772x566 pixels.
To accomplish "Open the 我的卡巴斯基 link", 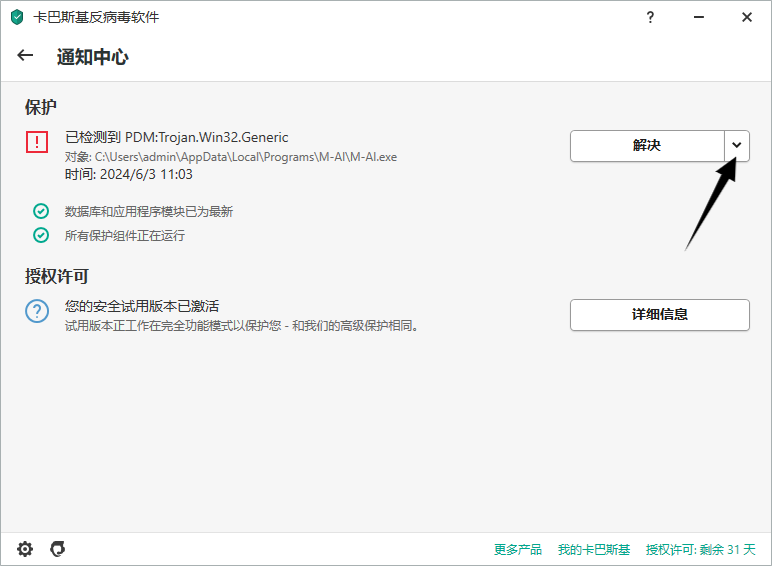I will [594, 549].
